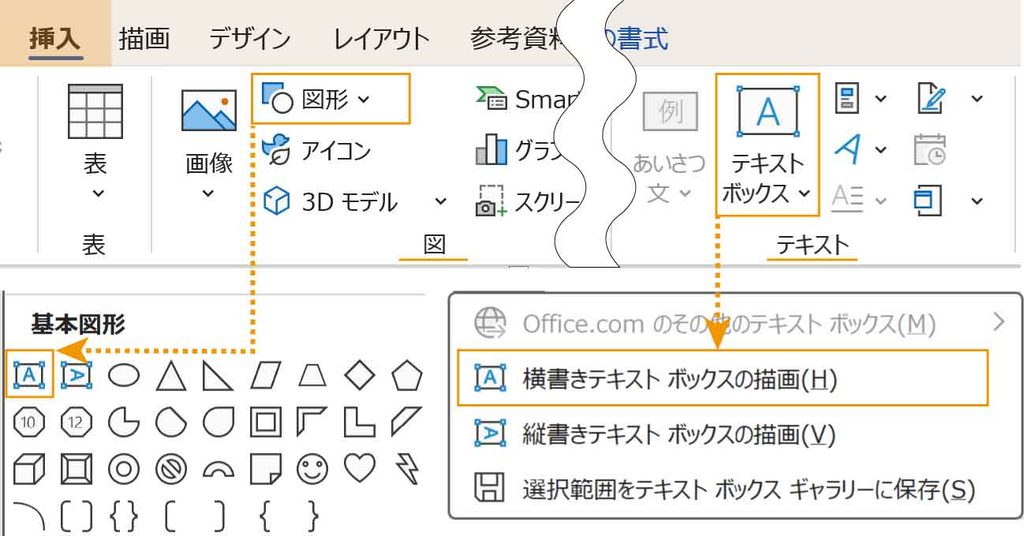Expand the 表 dropdown arrow
The image size is (1024, 536).
coord(98,193)
